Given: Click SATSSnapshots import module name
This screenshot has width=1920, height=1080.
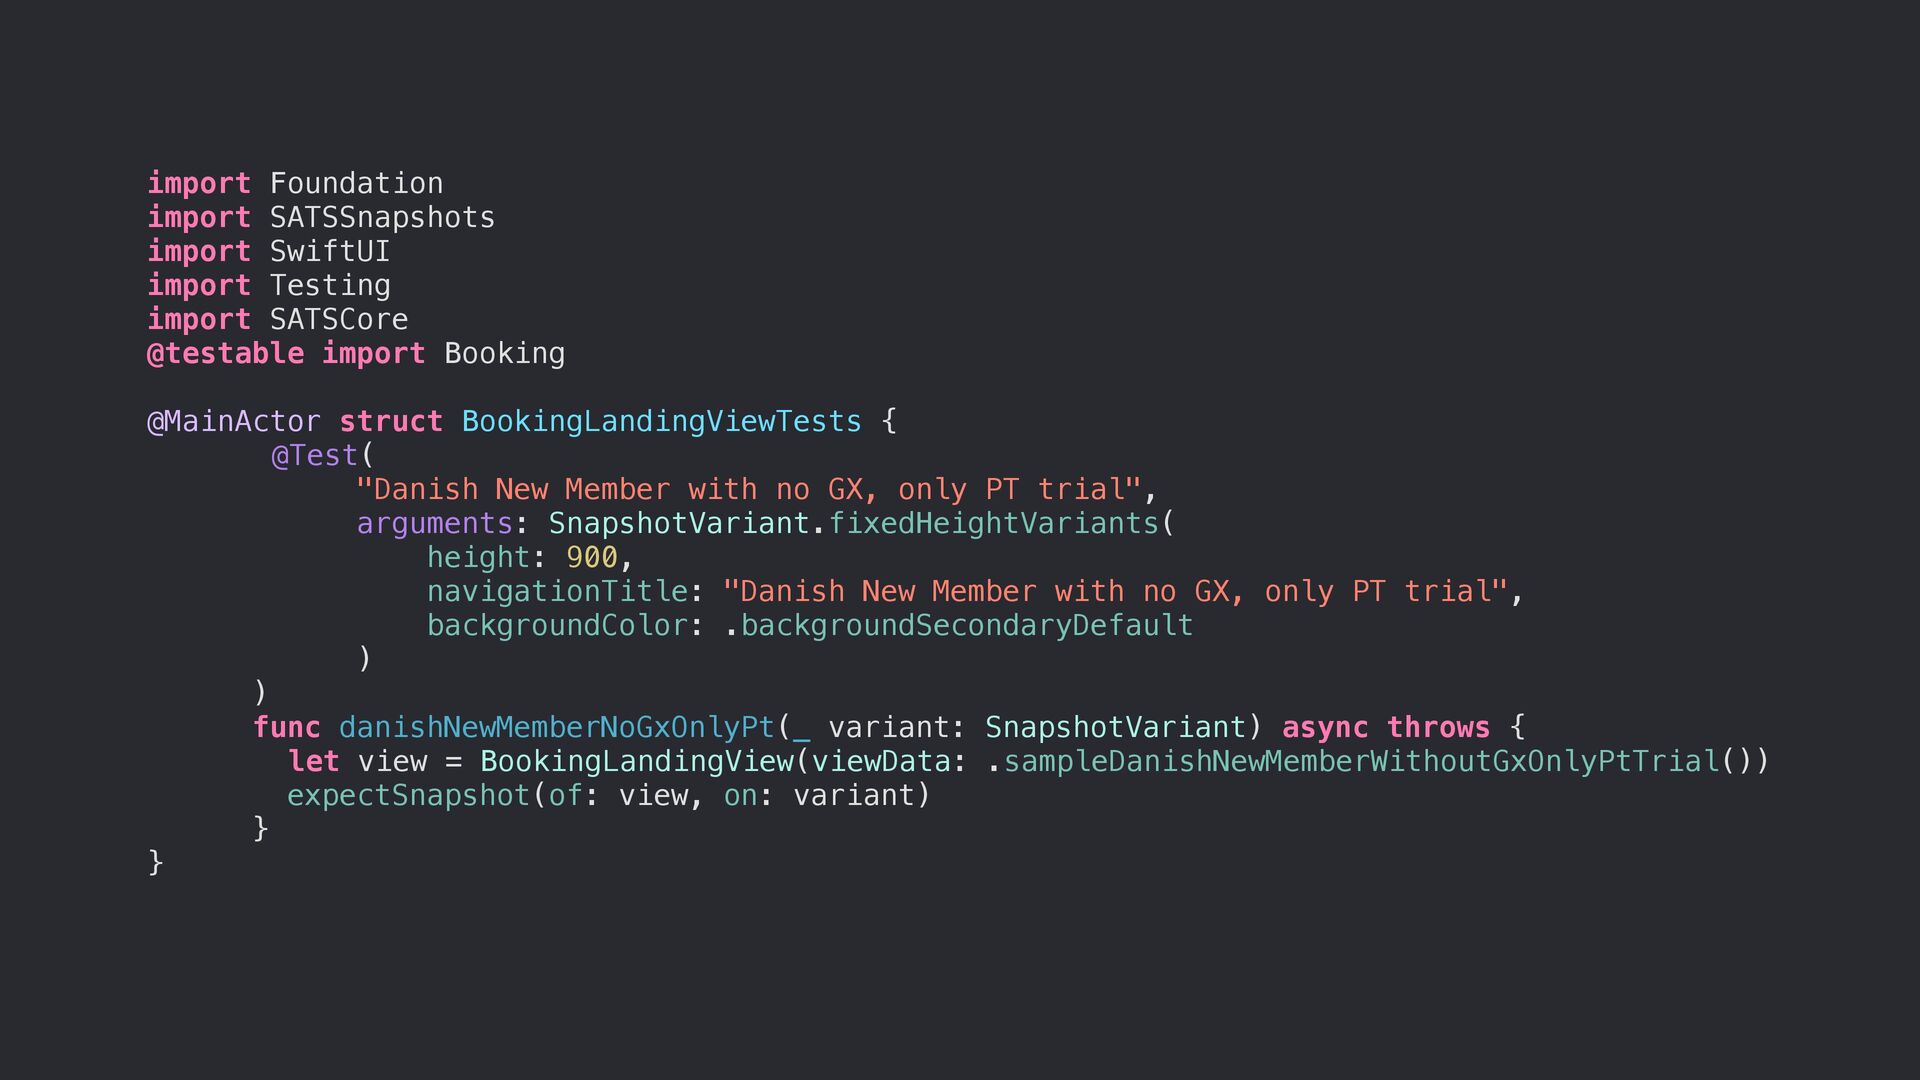Looking at the screenshot, I should click(382, 218).
